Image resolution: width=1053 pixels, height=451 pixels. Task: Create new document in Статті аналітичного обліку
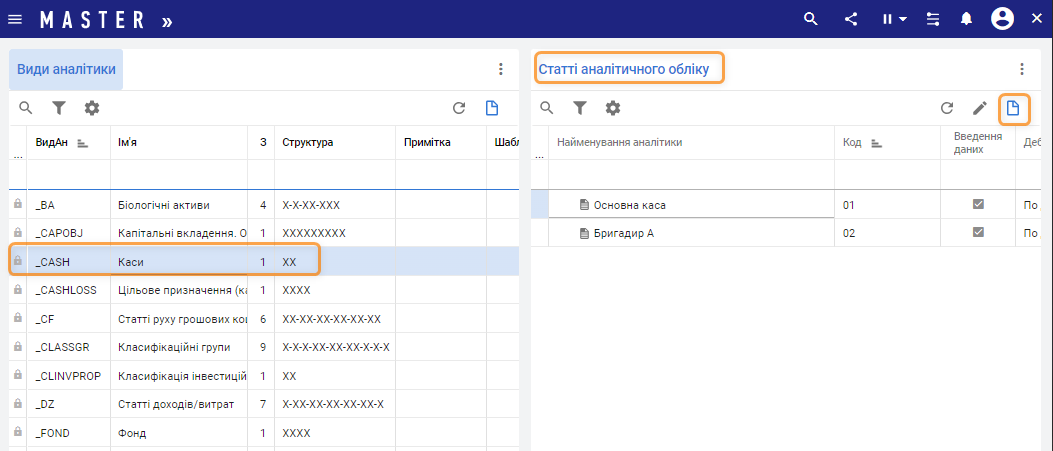[1013, 108]
